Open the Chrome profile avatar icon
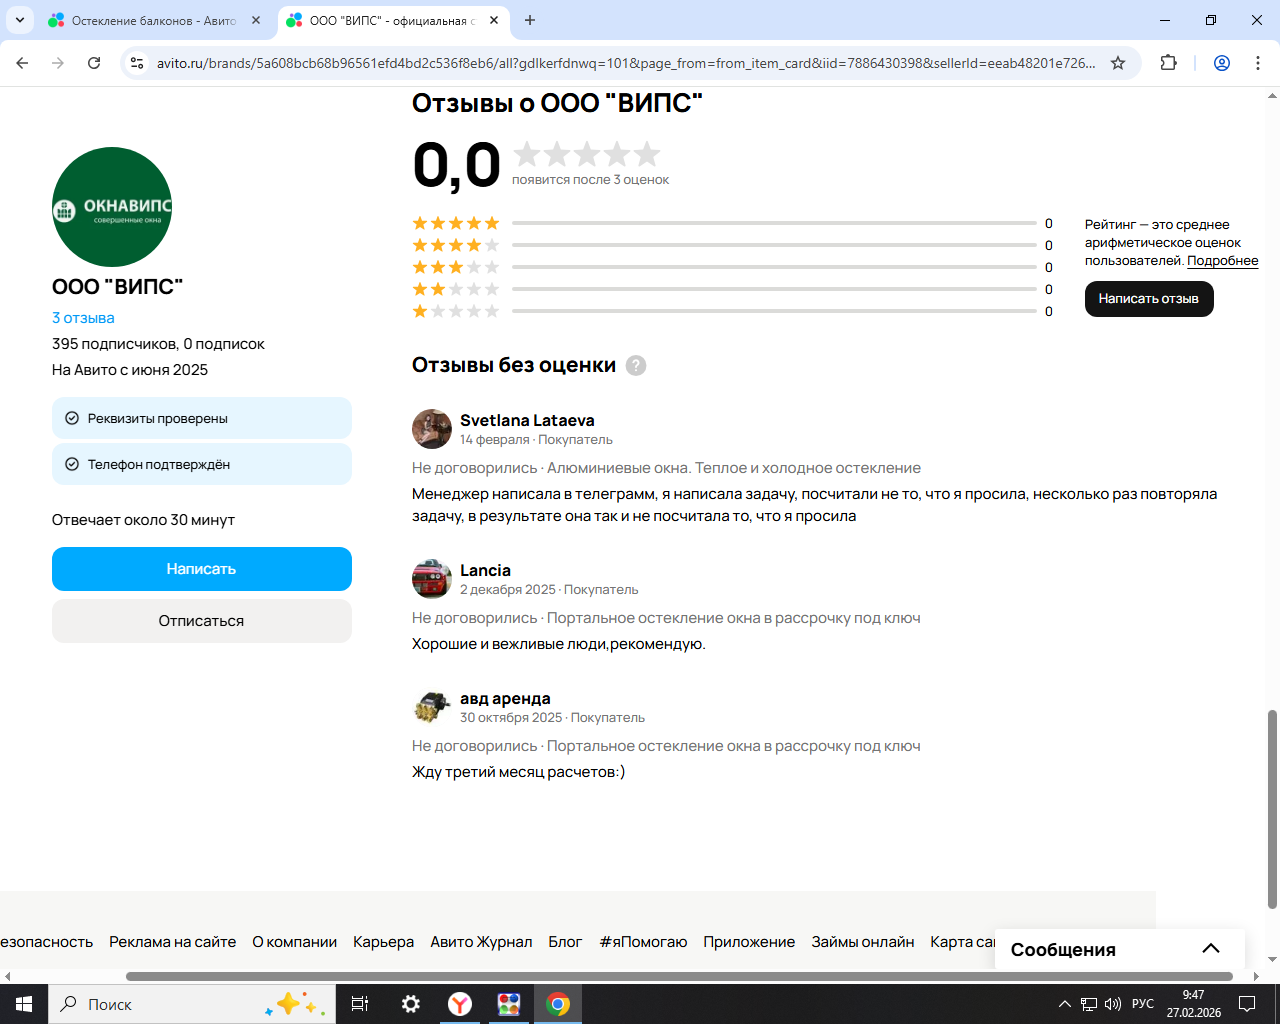The image size is (1280, 1024). pos(1221,63)
